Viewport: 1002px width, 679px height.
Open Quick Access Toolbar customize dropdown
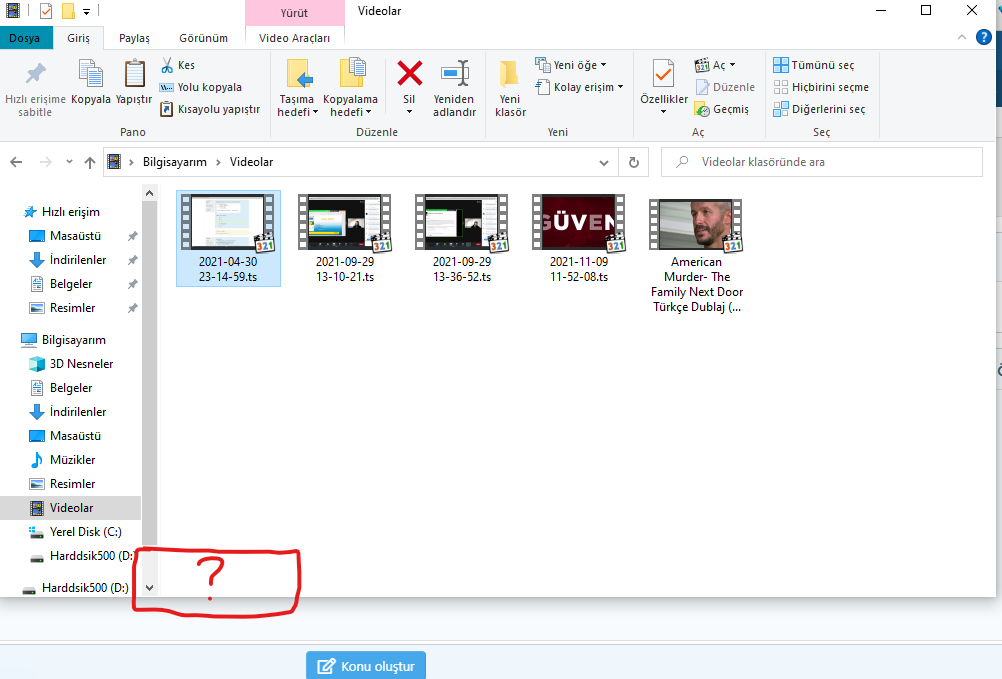click(x=86, y=11)
